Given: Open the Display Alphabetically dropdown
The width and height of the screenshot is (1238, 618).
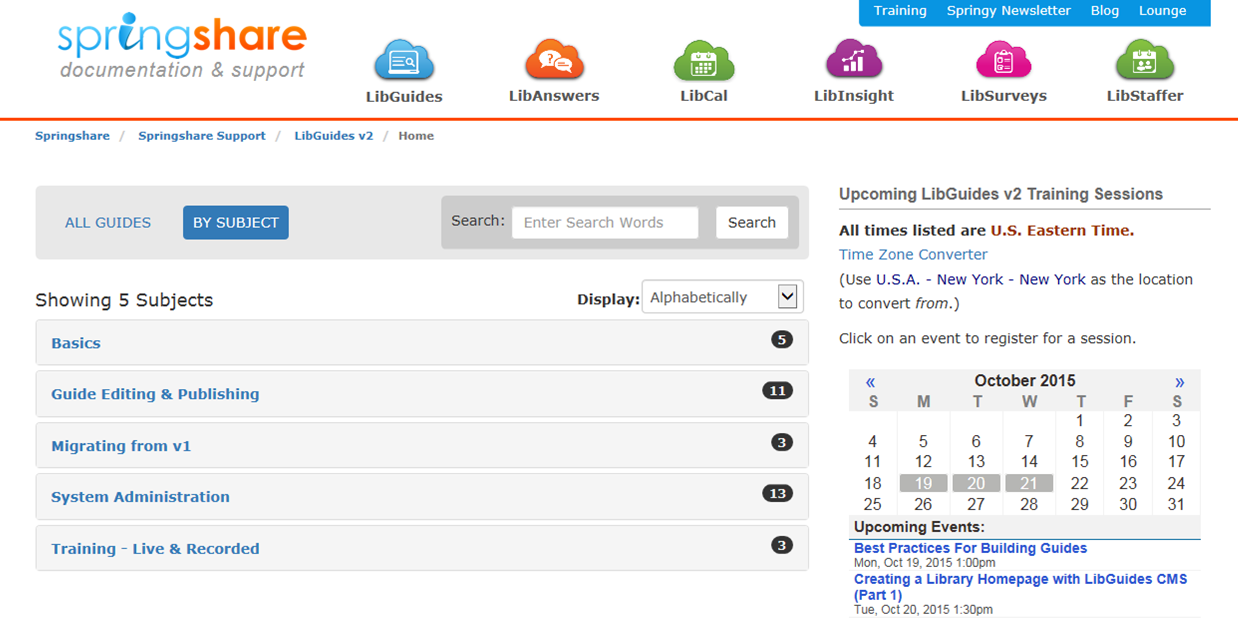Looking at the screenshot, I should click(x=722, y=297).
